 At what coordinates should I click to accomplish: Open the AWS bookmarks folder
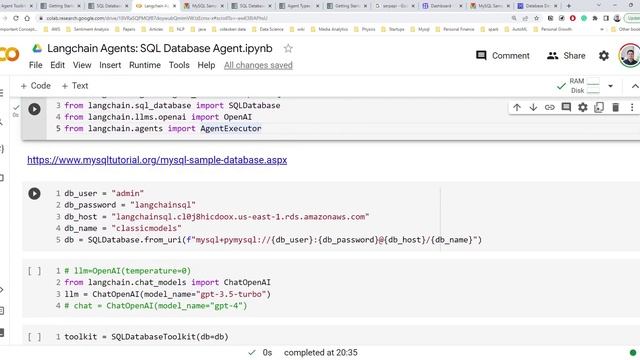tap(52, 29)
